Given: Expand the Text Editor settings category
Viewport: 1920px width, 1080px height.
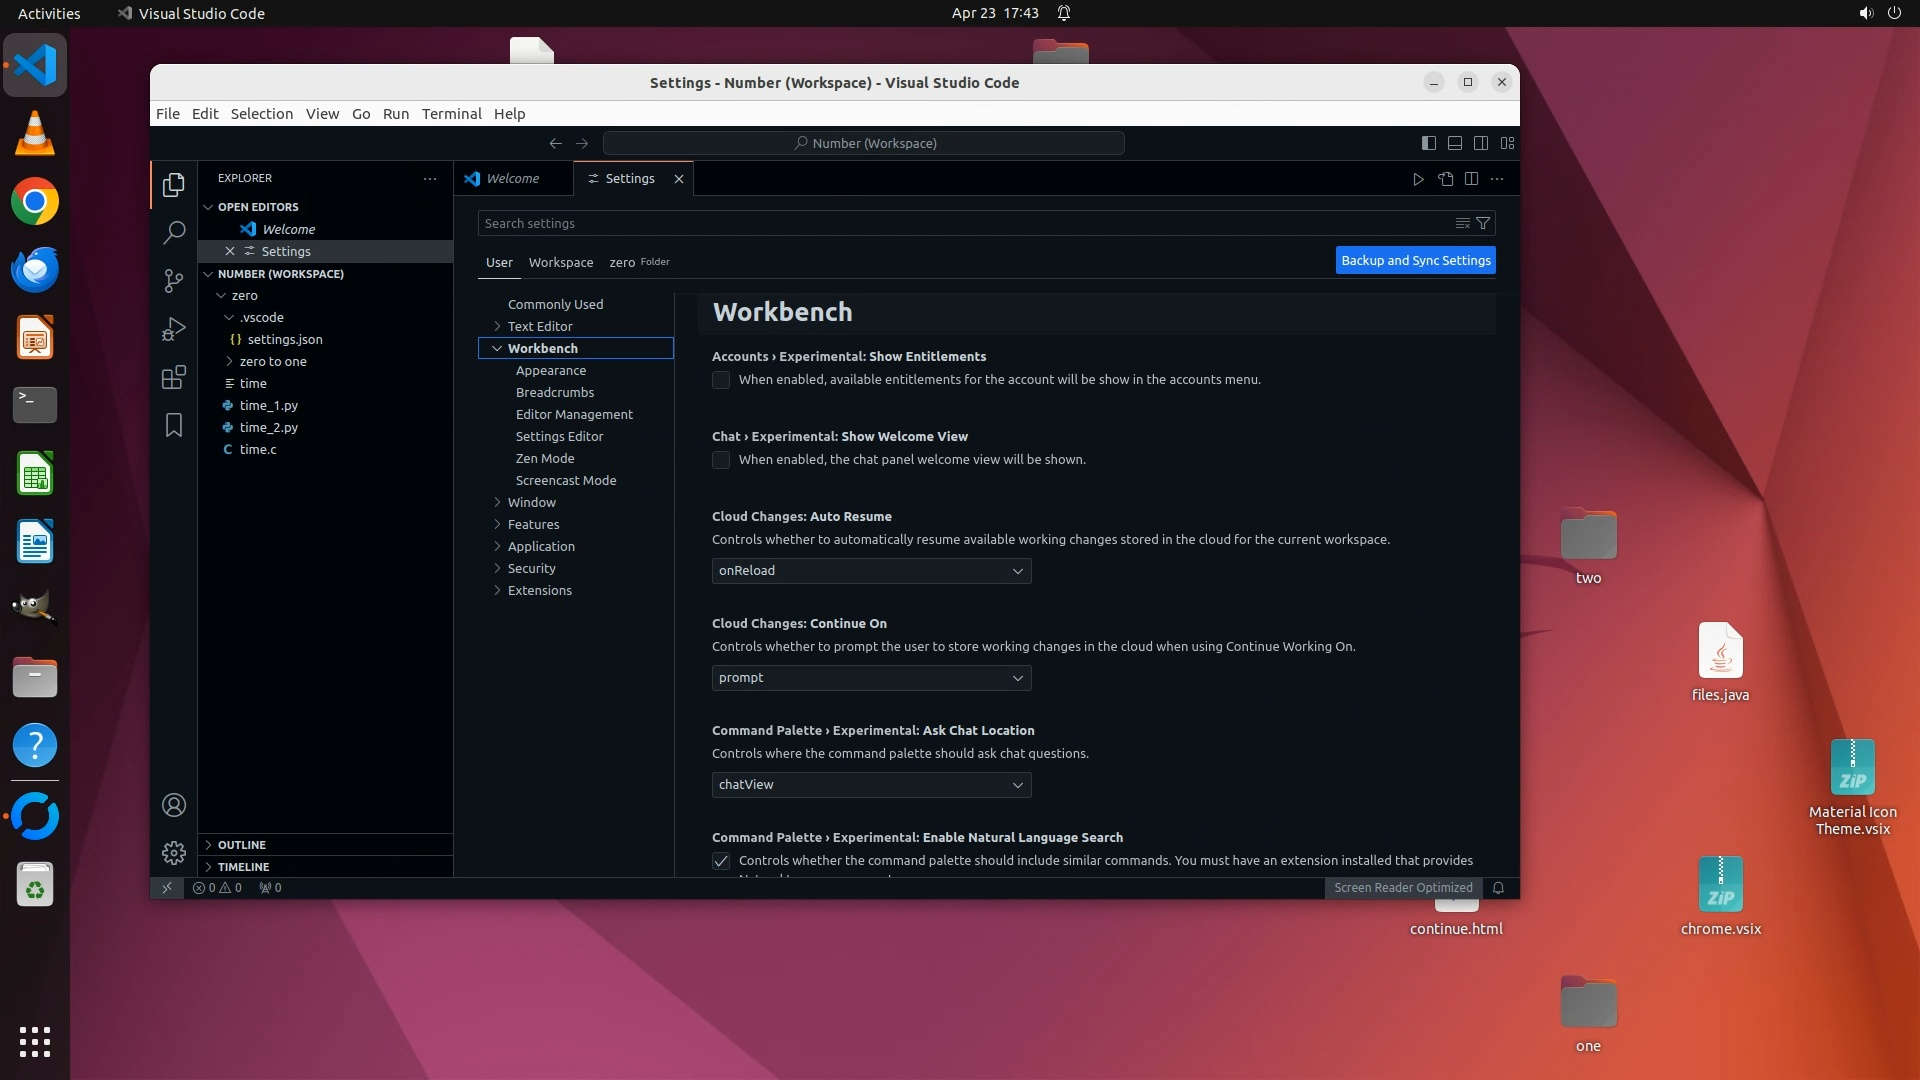Looking at the screenshot, I should pos(540,326).
